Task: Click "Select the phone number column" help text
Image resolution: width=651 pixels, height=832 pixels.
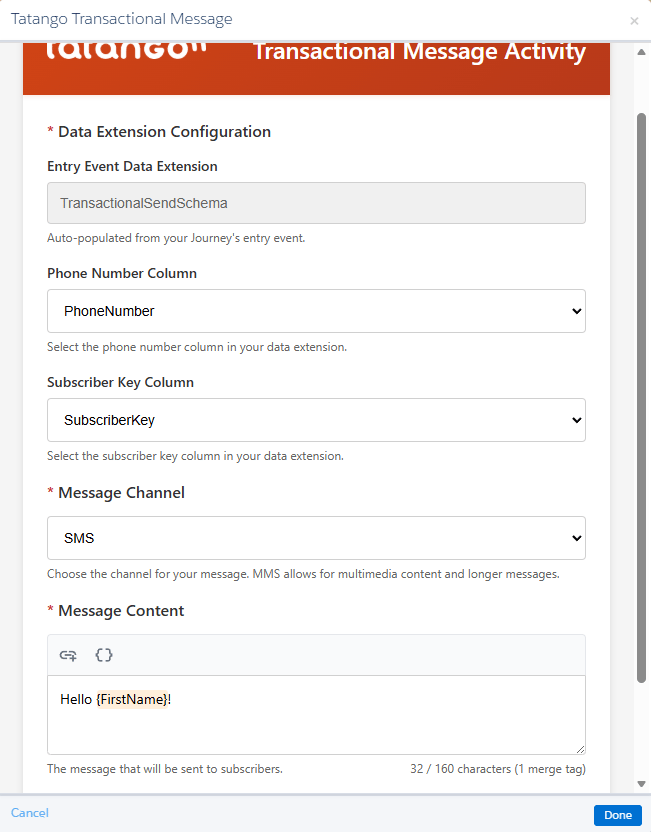Action: tap(197, 347)
